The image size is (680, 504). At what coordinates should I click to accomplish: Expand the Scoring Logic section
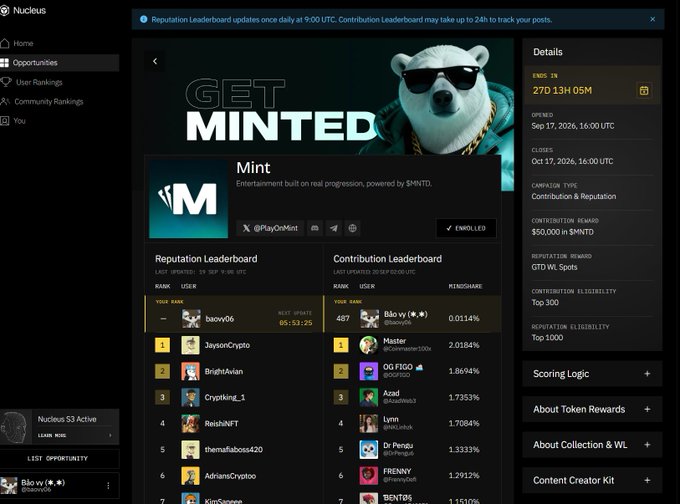[x=592, y=373]
